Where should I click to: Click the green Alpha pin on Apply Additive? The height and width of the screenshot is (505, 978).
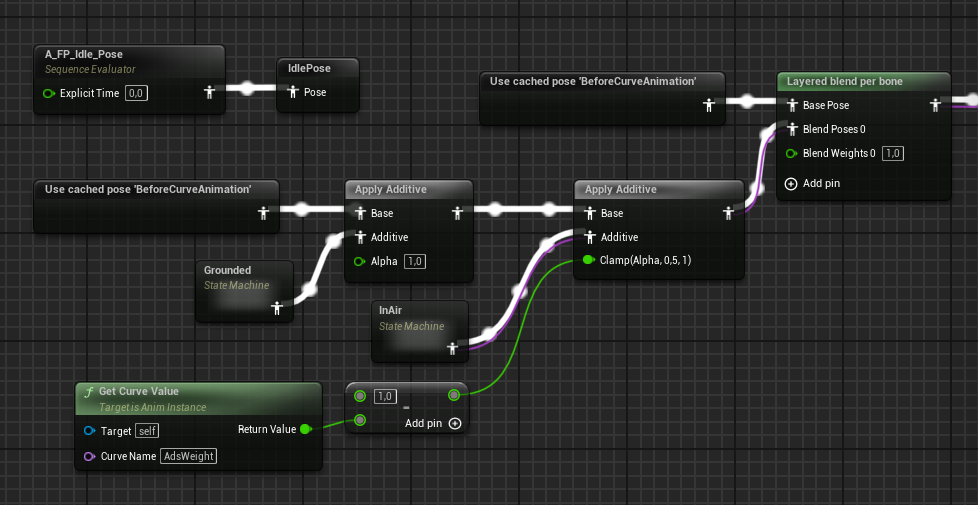click(x=359, y=261)
